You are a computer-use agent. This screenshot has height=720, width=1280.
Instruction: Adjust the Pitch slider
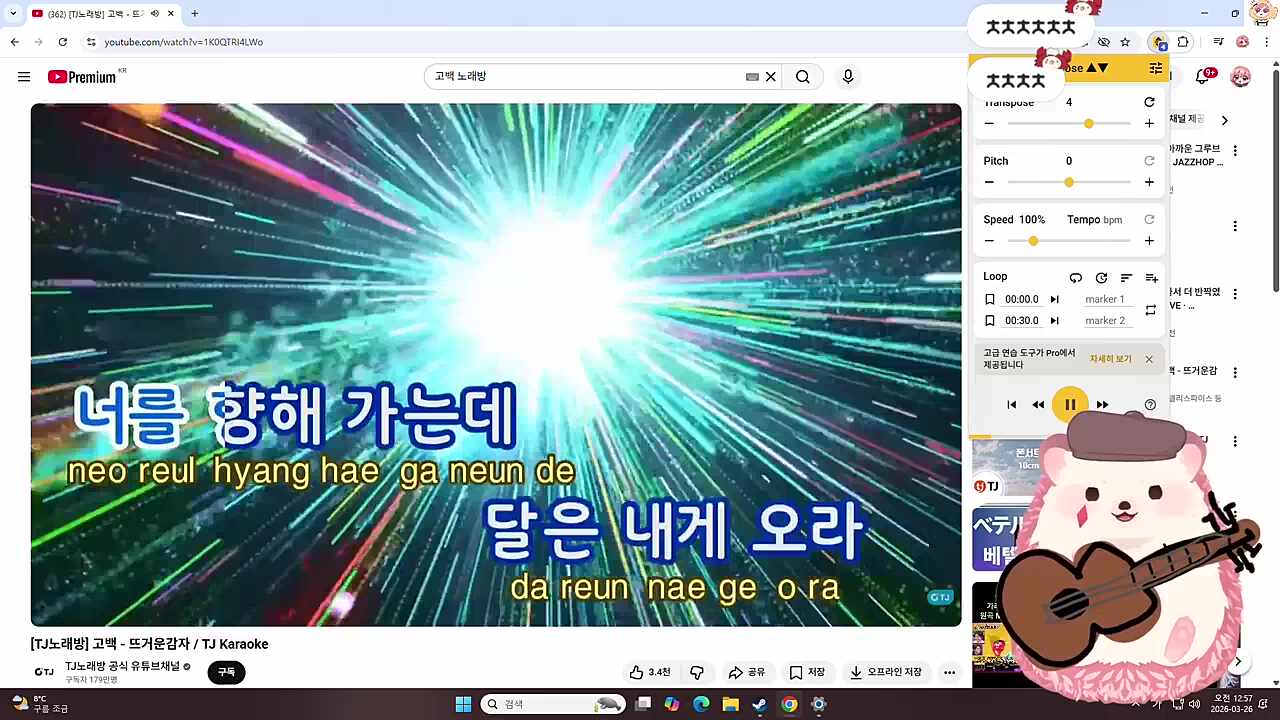tap(1069, 182)
